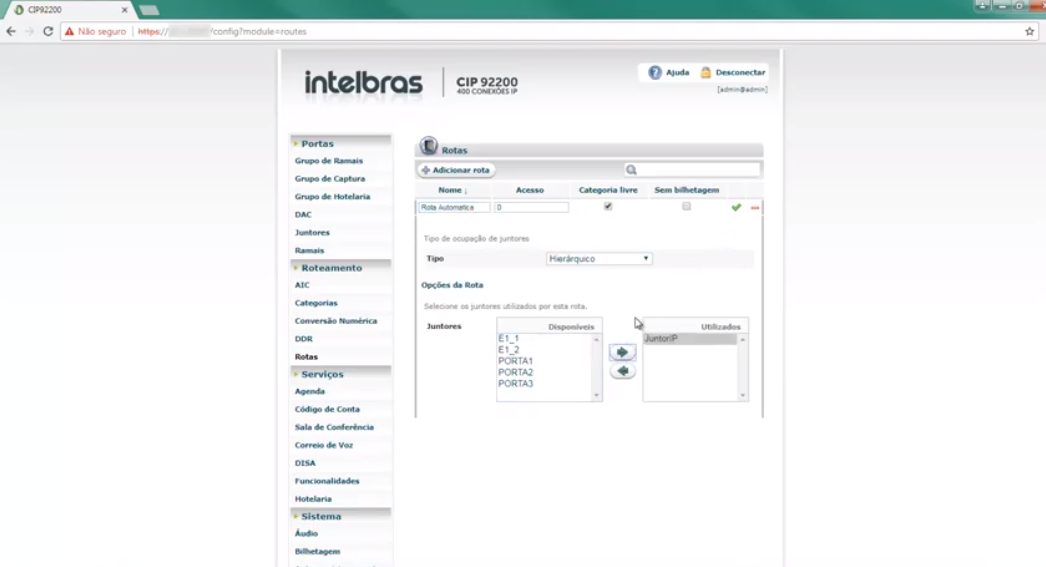Click the green checkmark to save route
The image size is (1046, 567).
coord(736,207)
